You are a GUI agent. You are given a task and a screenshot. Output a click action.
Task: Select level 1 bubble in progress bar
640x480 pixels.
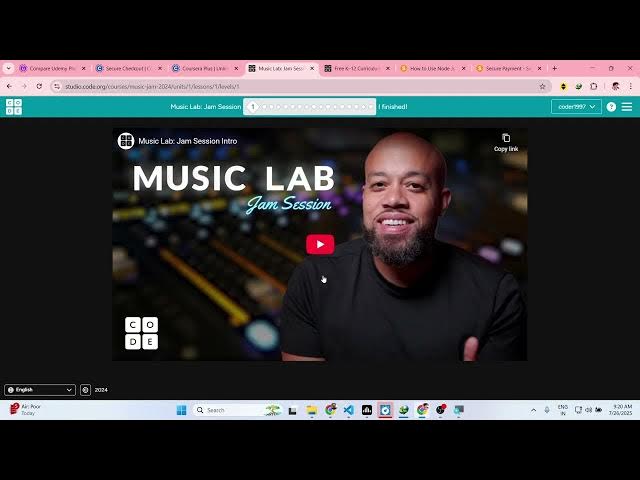coord(253,107)
